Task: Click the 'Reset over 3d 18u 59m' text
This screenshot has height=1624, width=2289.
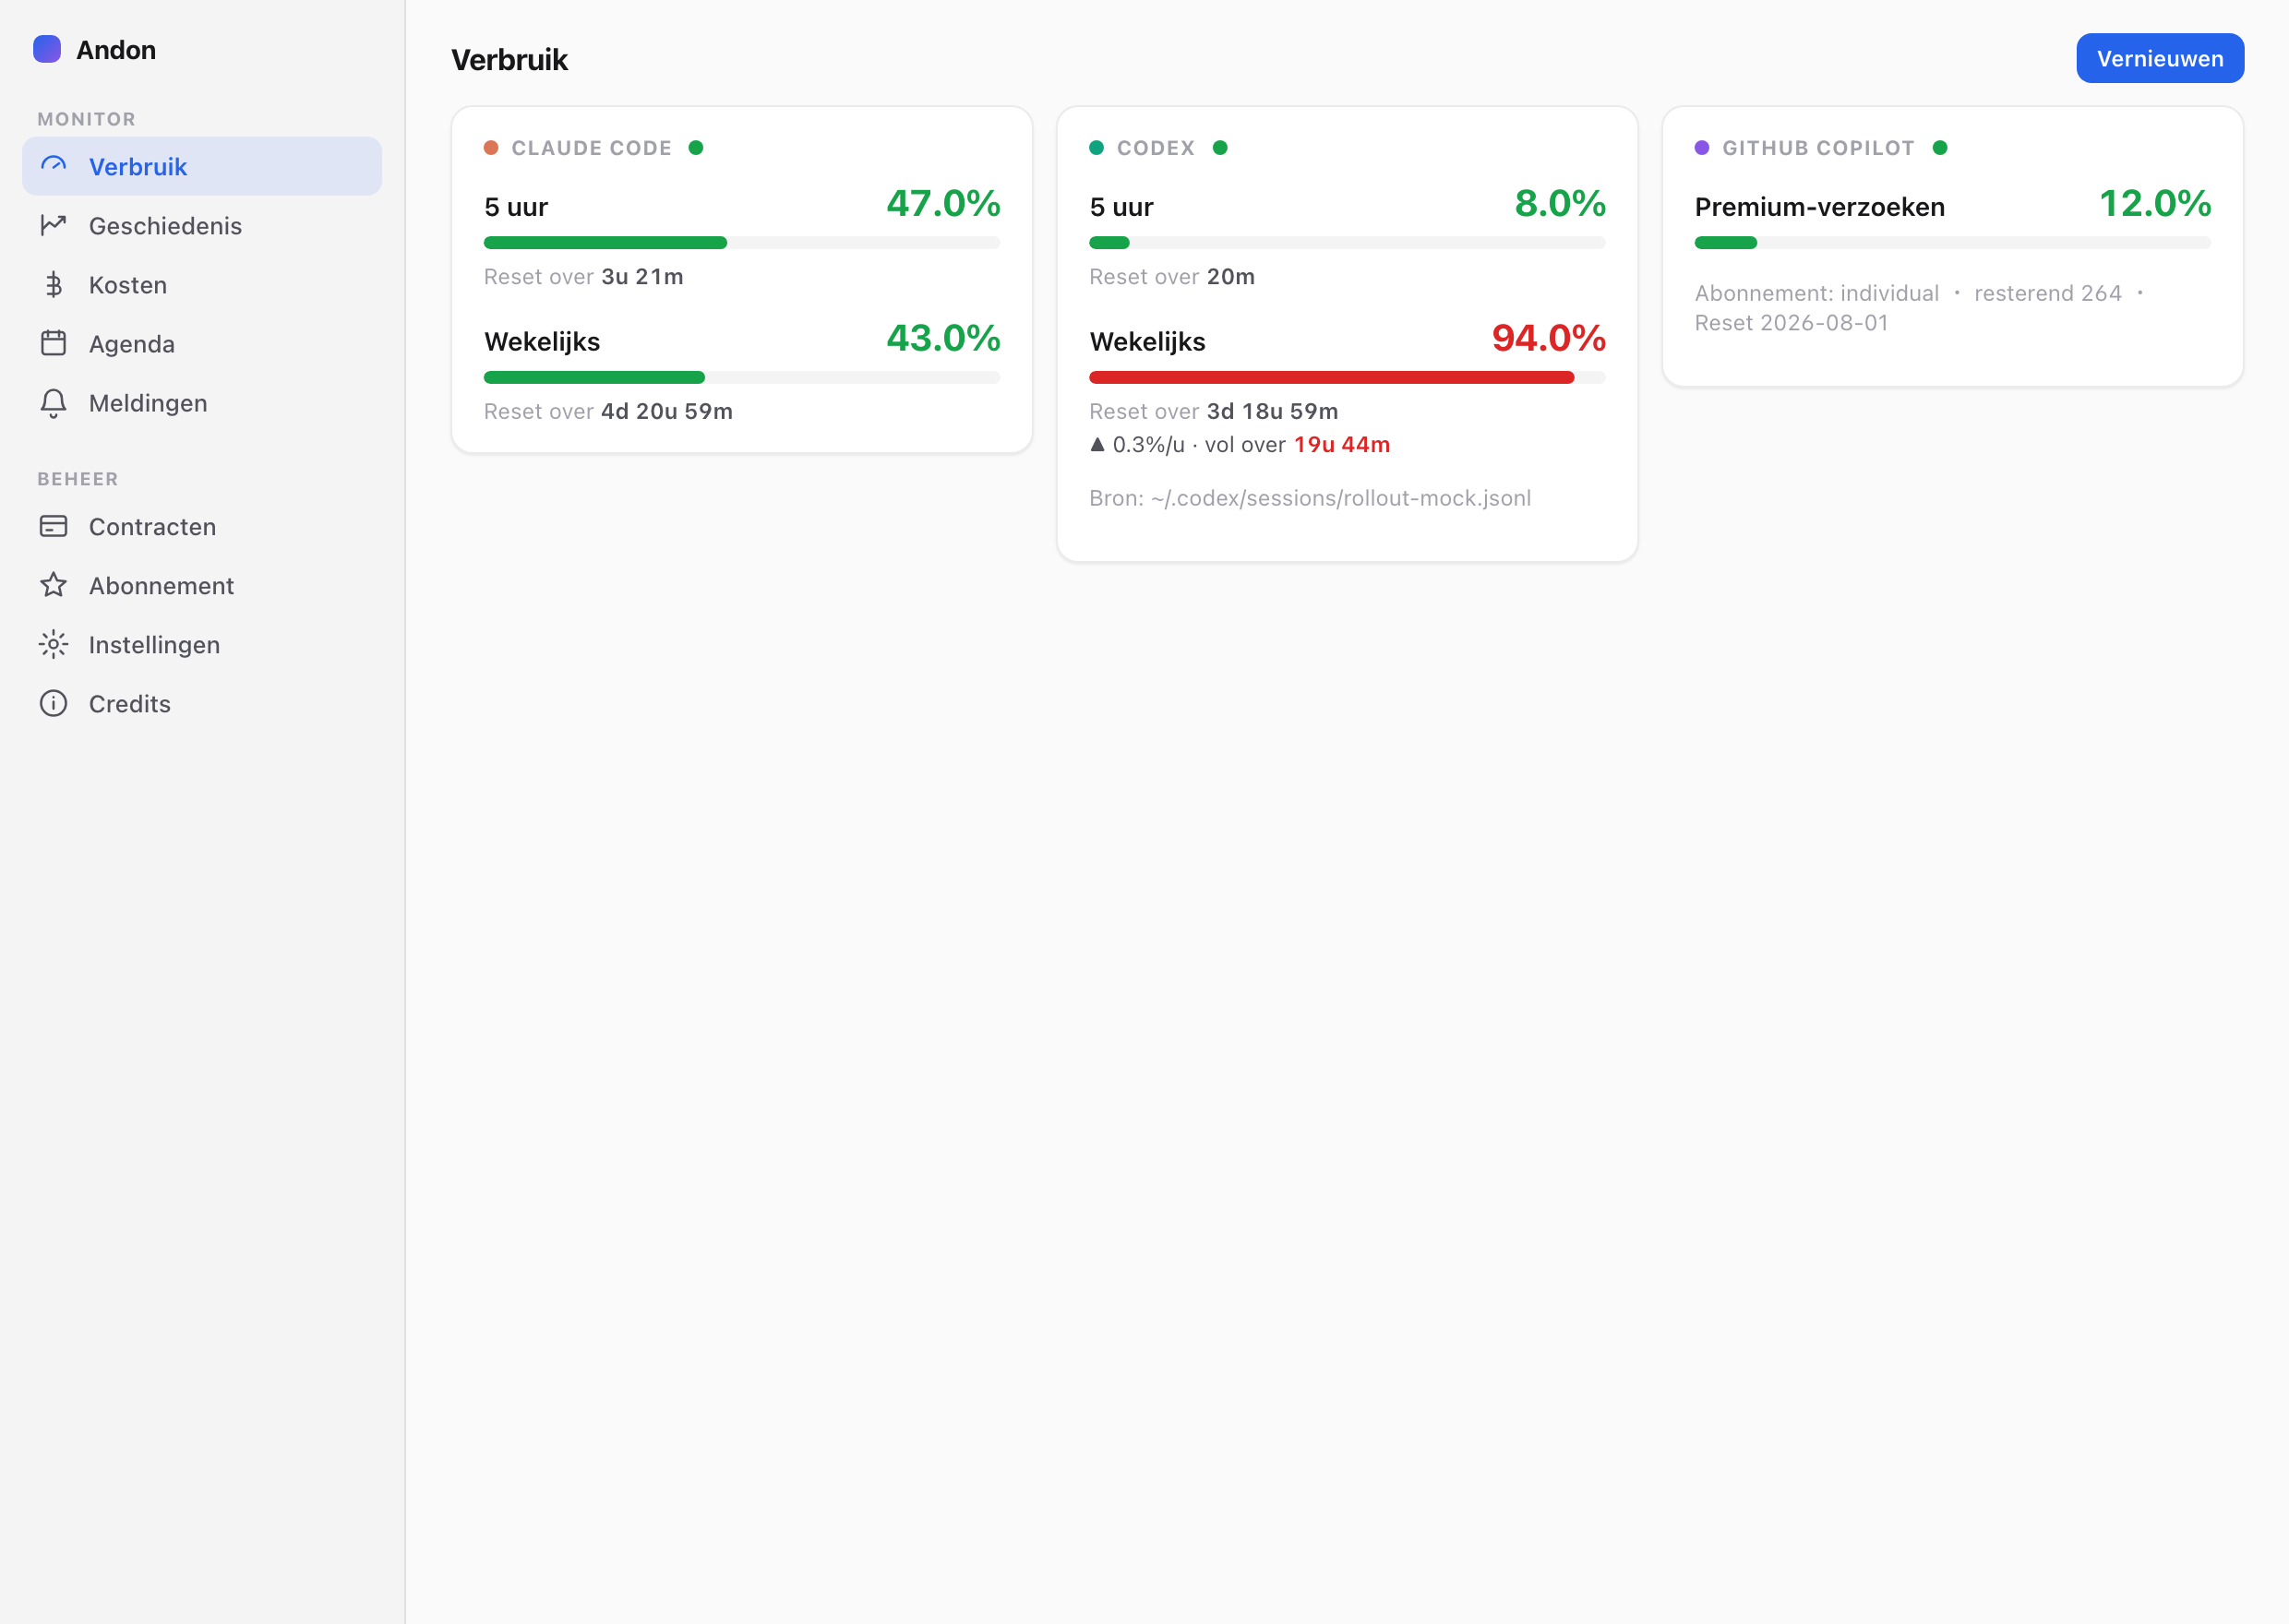Action: pos(1214,411)
